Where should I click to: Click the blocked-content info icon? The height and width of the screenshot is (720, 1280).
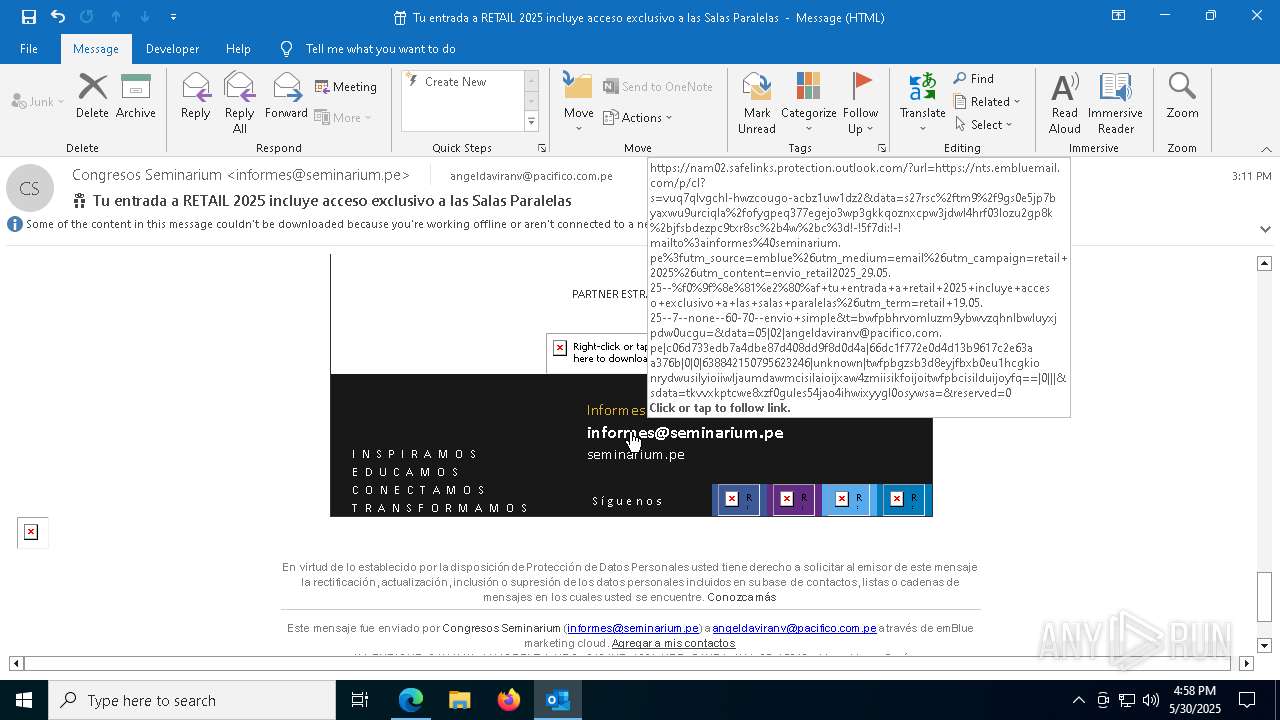(x=15, y=224)
